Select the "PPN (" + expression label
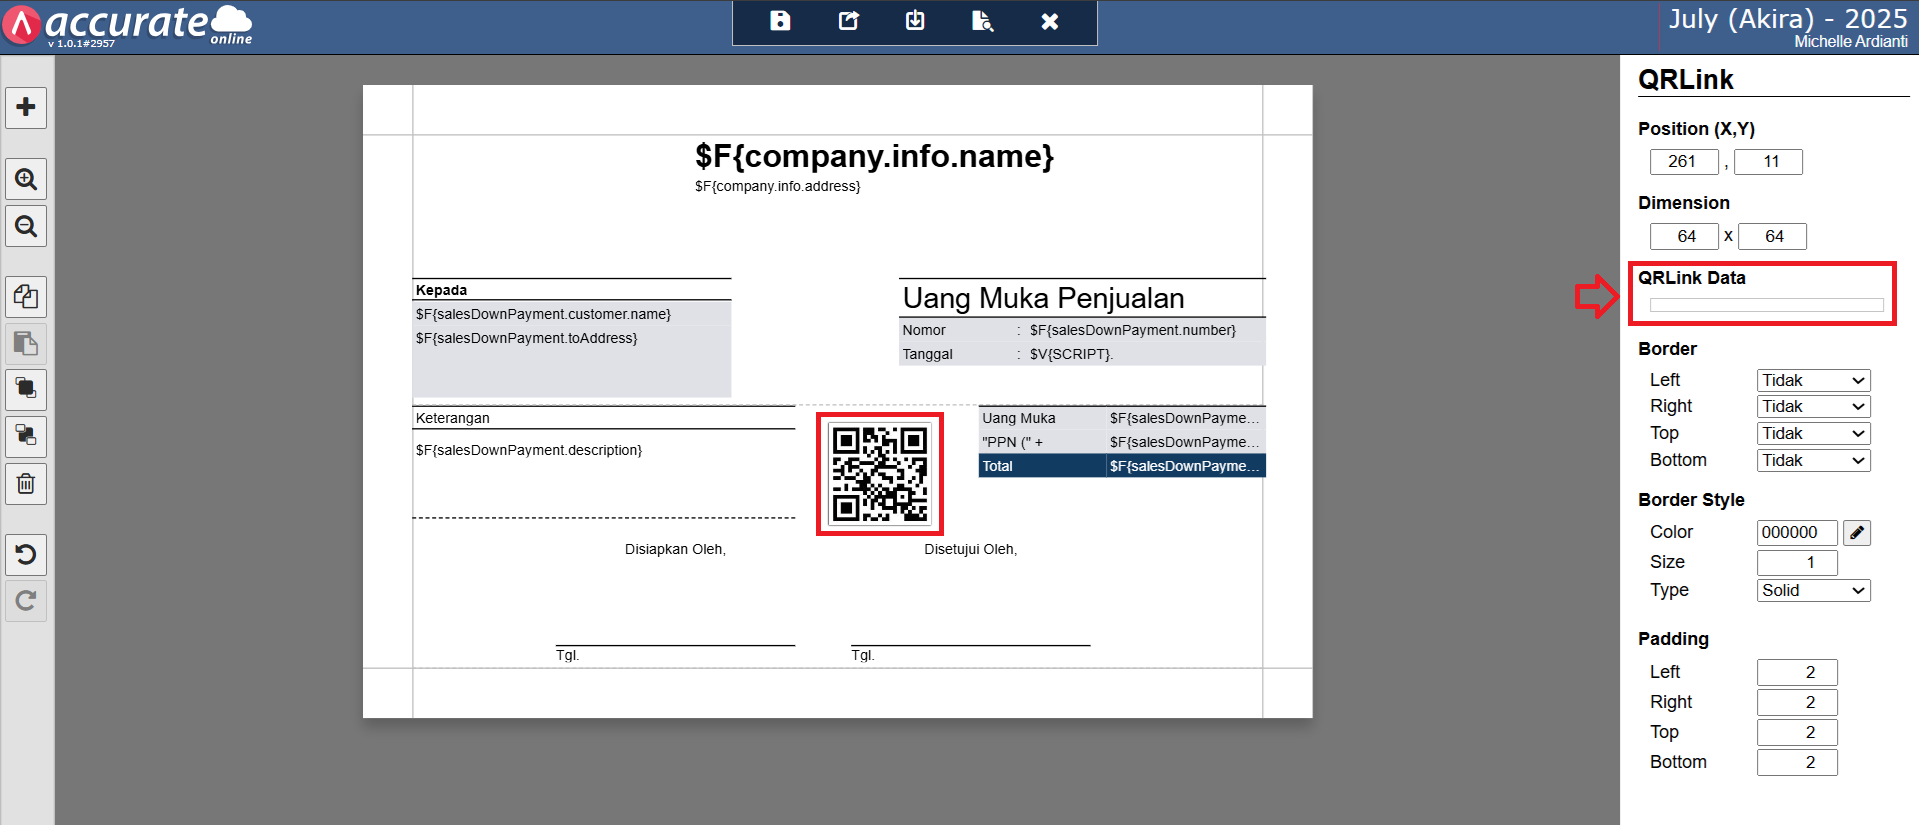1919x825 pixels. (x=1012, y=442)
